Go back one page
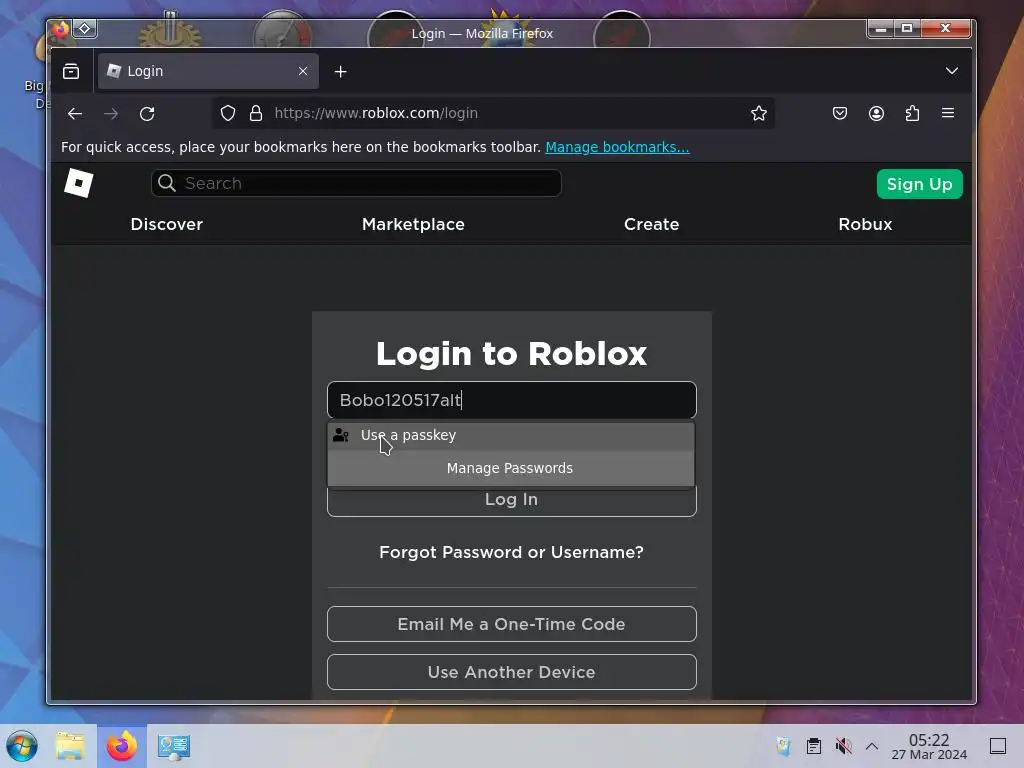Screen dimensions: 1024x768 click(75, 114)
